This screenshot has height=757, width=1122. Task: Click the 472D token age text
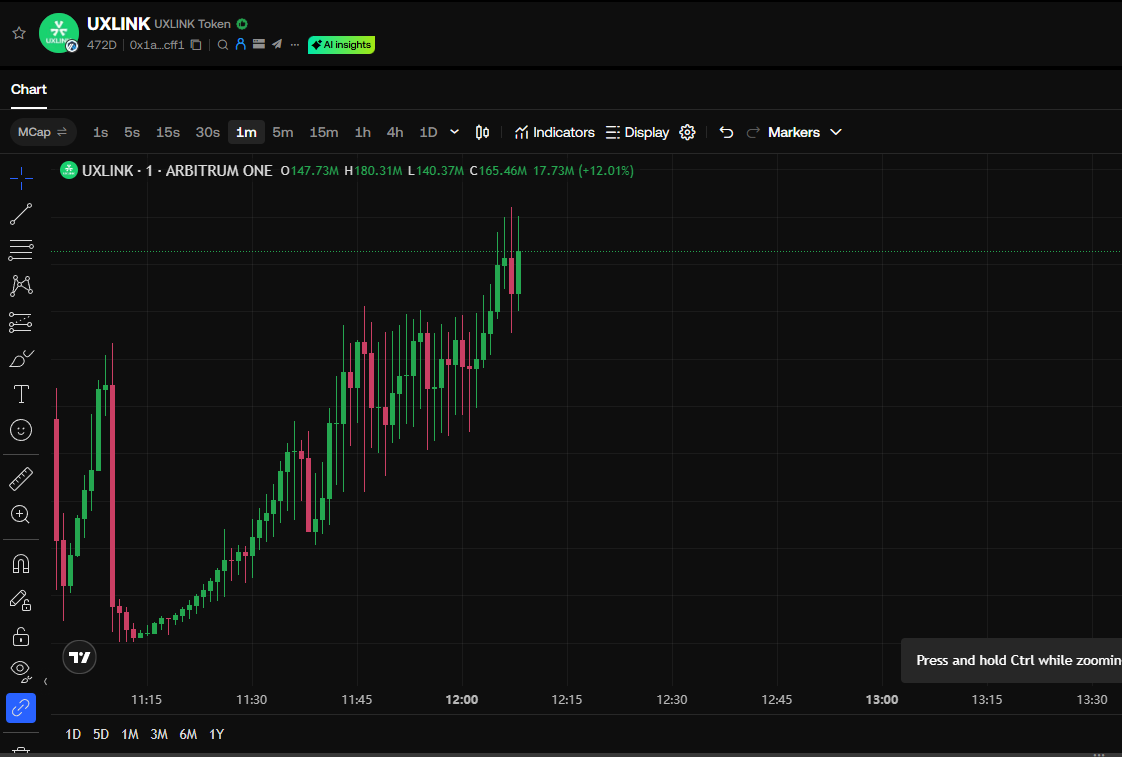(x=102, y=44)
